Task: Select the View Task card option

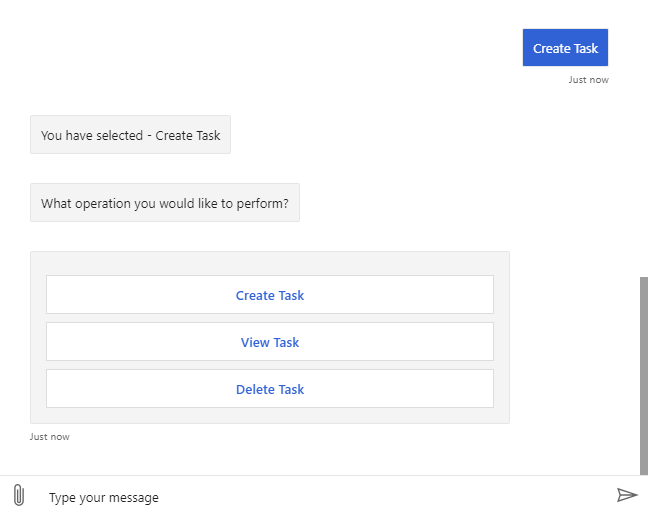Action: [270, 342]
